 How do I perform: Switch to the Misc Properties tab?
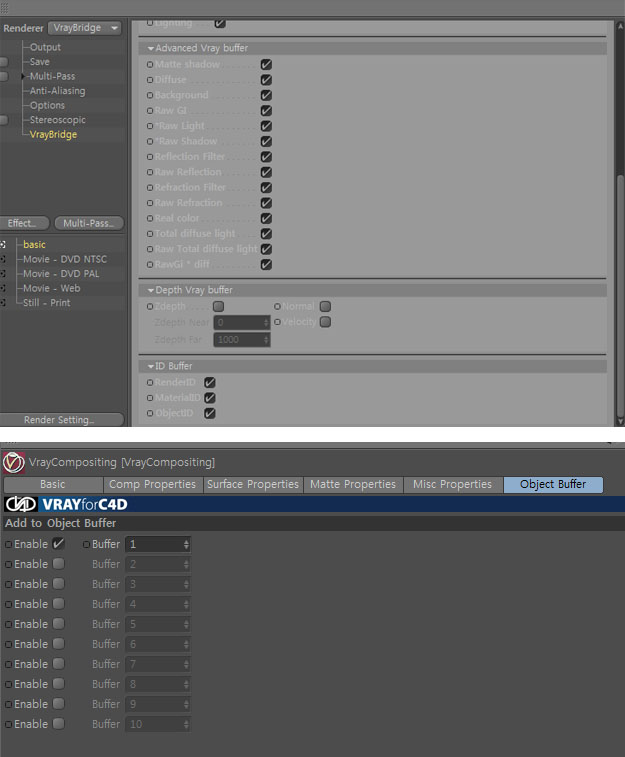point(452,484)
